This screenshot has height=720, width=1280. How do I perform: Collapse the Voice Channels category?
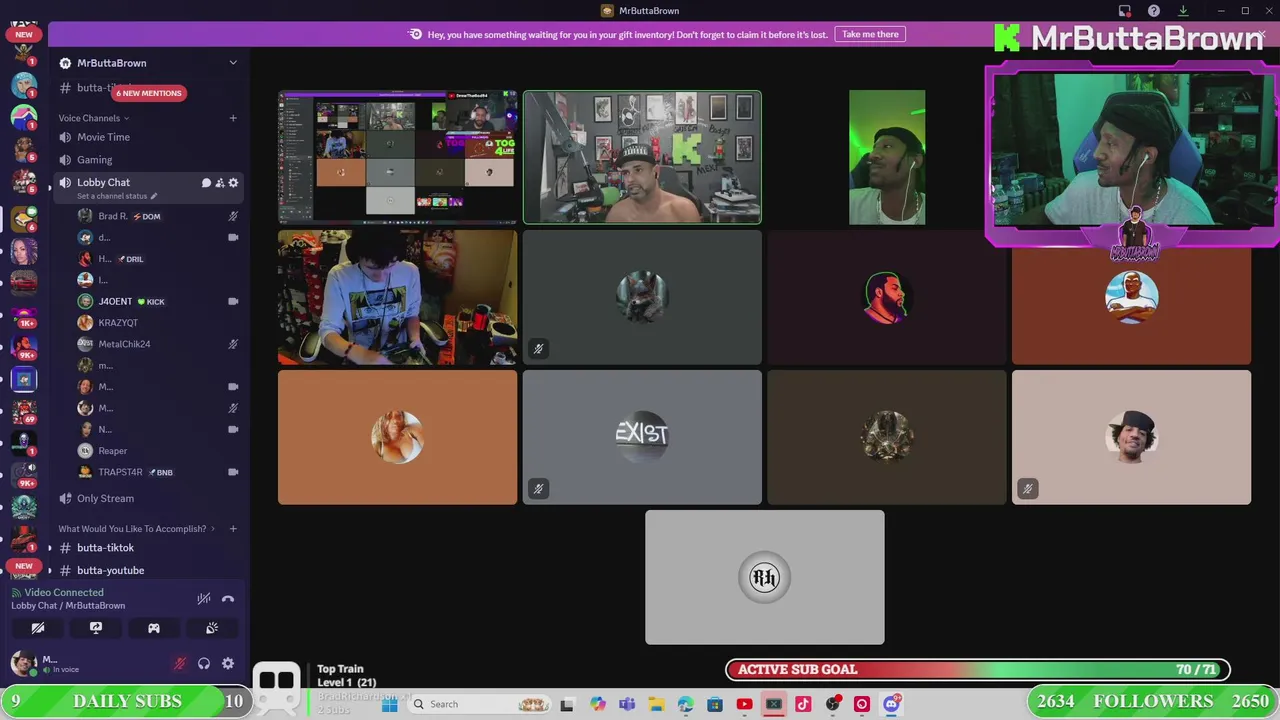click(93, 118)
